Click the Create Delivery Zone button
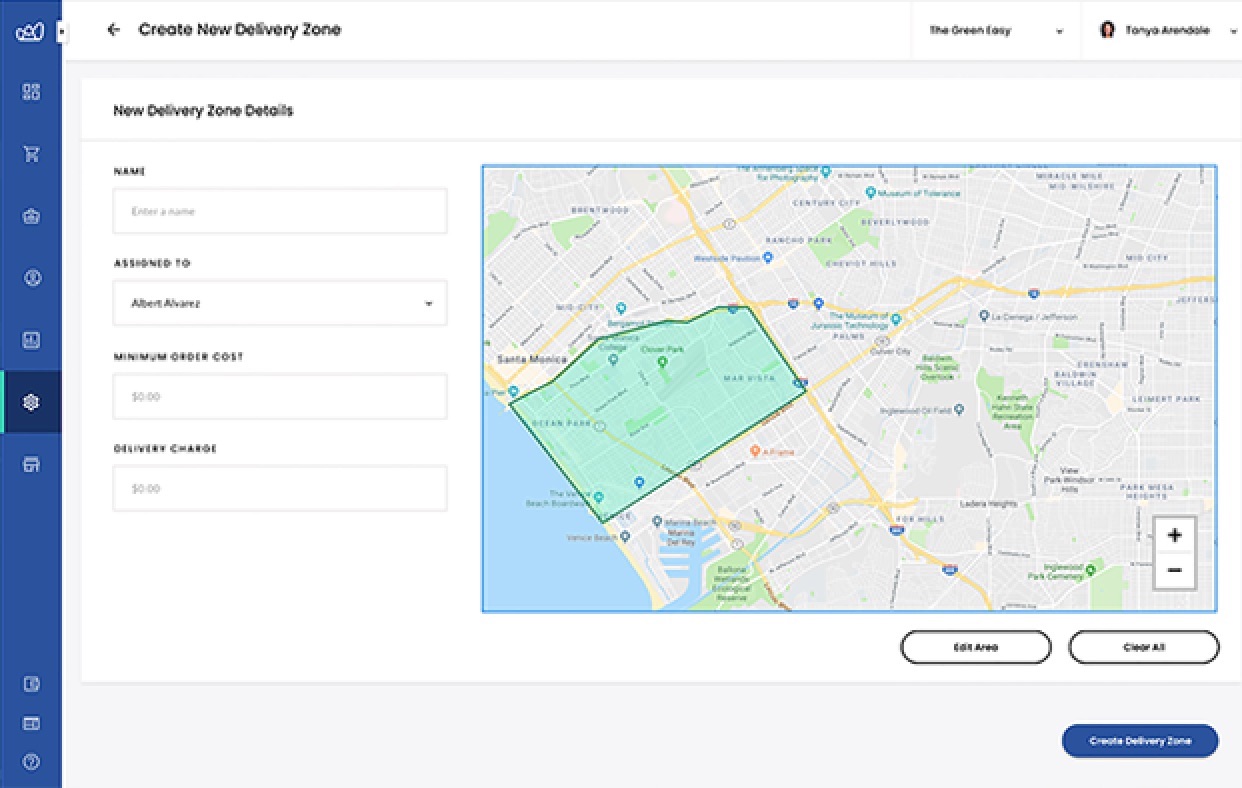Image resolution: width=1242 pixels, height=788 pixels. [1140, 741]
